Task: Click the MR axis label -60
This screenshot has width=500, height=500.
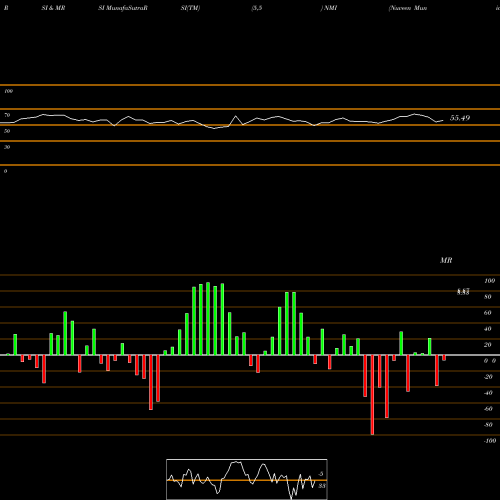Action: click(x=488, y=409)
